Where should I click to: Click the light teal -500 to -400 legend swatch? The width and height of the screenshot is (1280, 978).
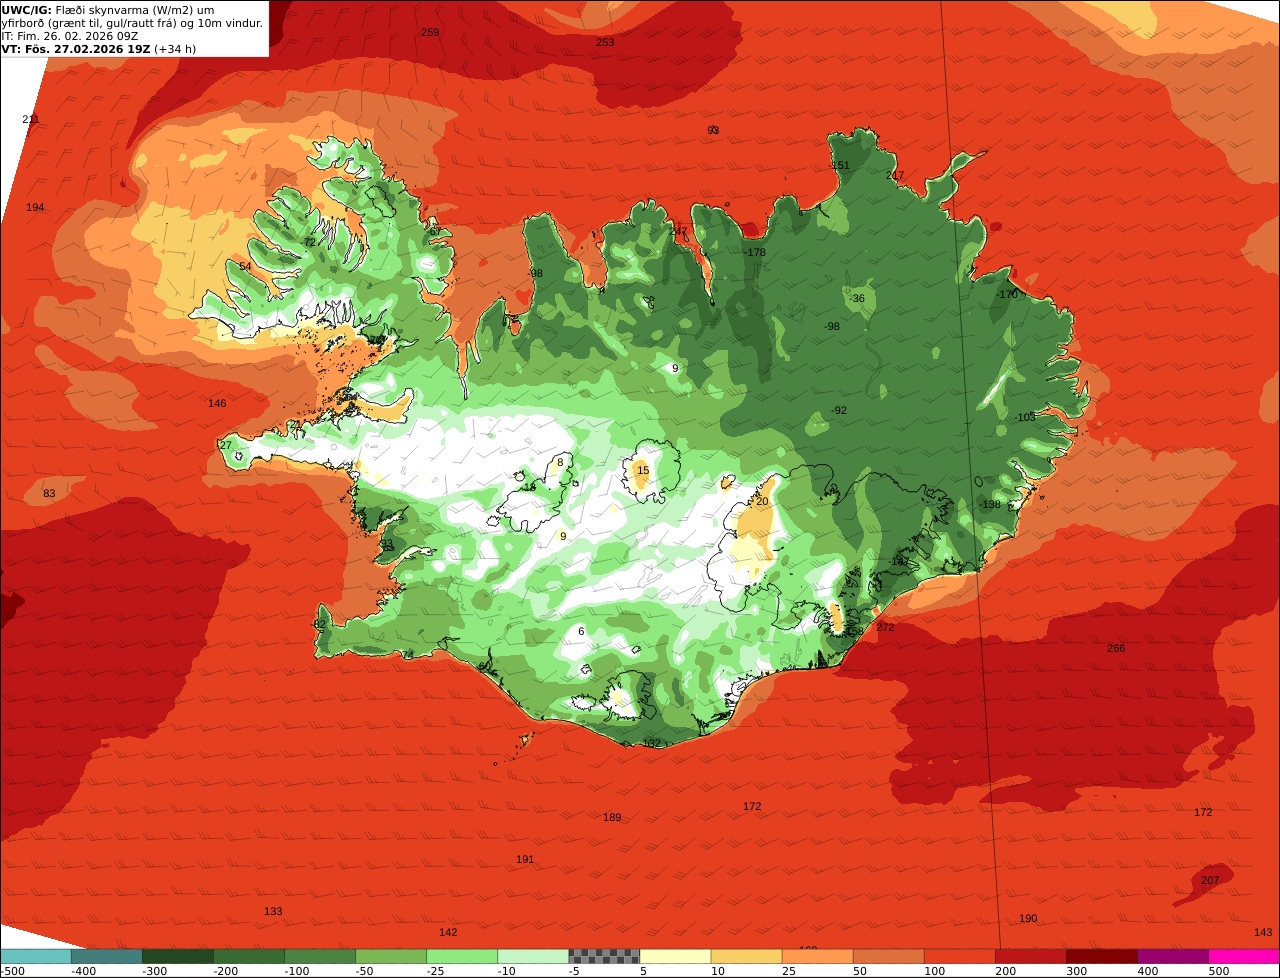(35, 956)
